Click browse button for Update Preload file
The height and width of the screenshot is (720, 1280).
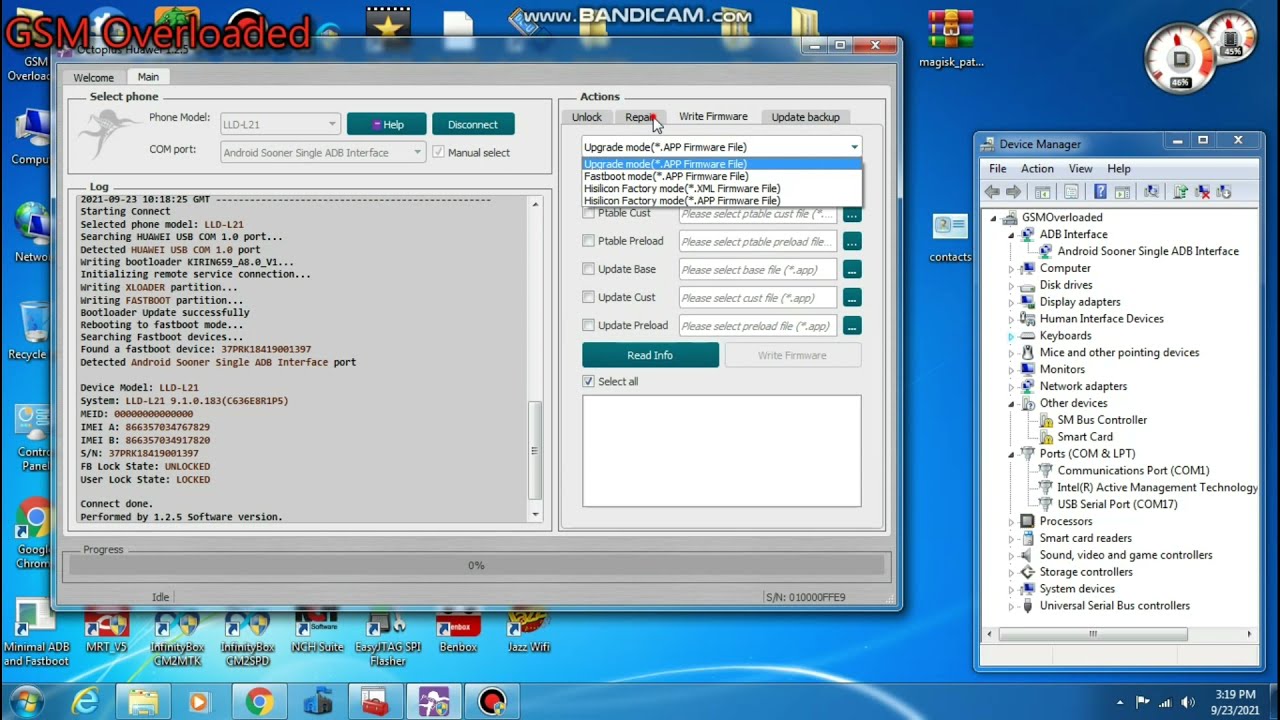(852, 325)
